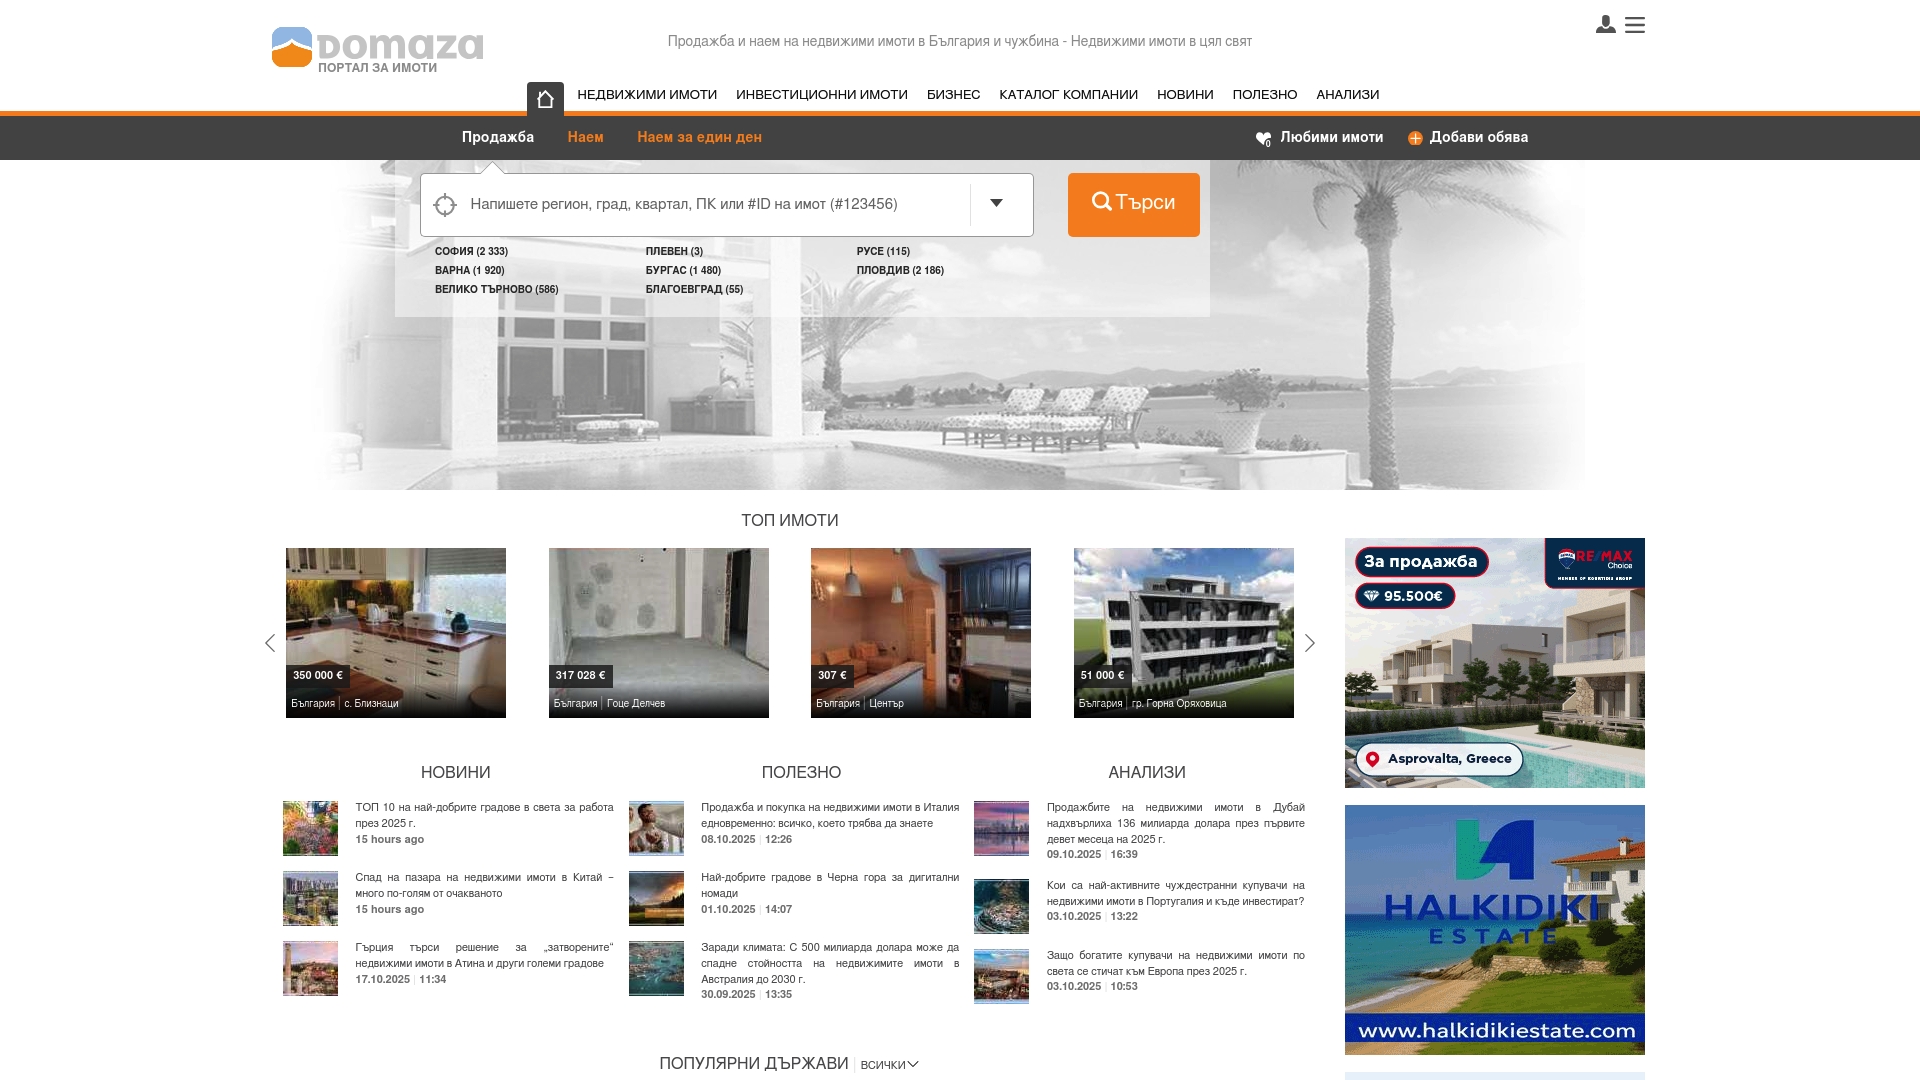Click the СОФИЯ (2 333) city link

[x=471, y=252]
